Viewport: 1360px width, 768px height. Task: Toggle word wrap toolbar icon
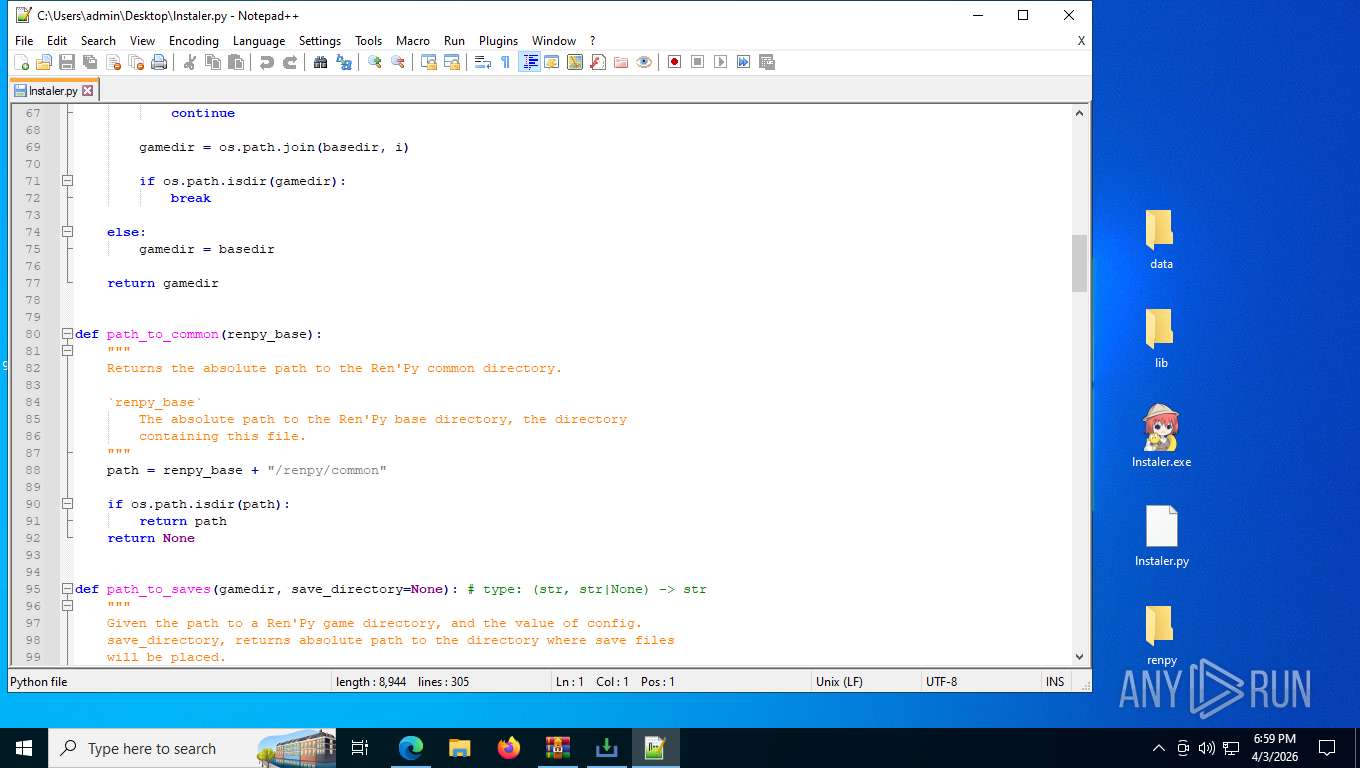click(x=483, y=62)
